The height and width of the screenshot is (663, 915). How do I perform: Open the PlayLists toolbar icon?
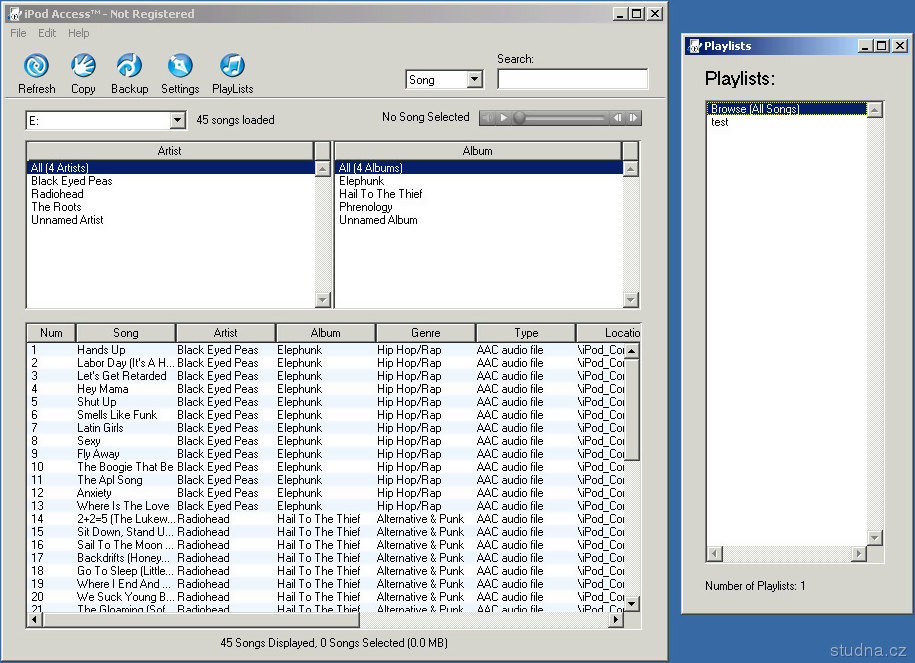click(x=232, y=66)
